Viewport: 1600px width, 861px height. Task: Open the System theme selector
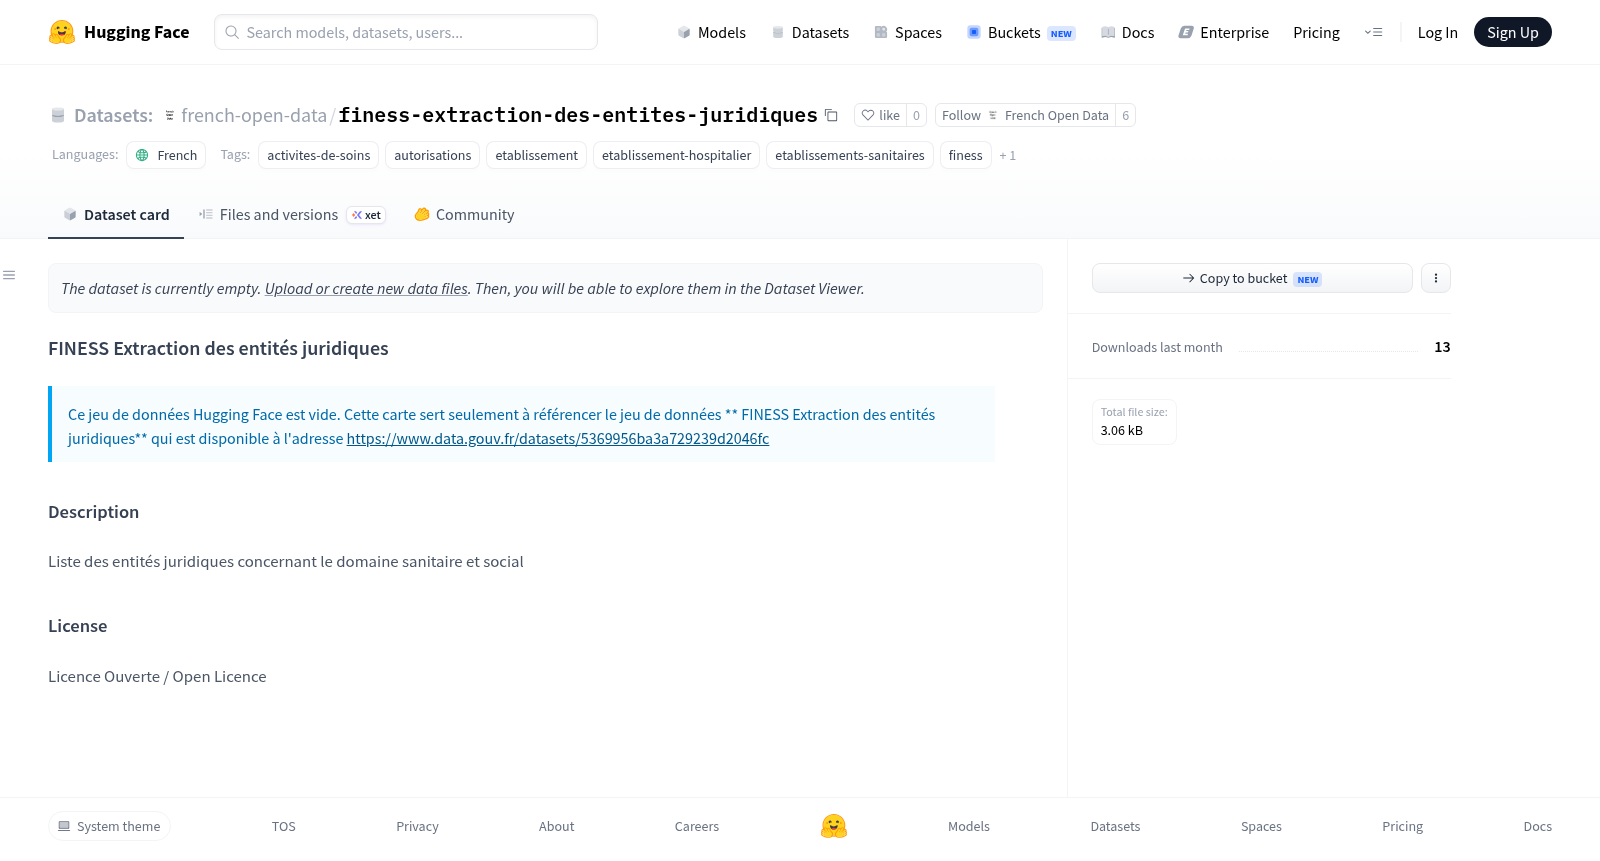(109, 826)
